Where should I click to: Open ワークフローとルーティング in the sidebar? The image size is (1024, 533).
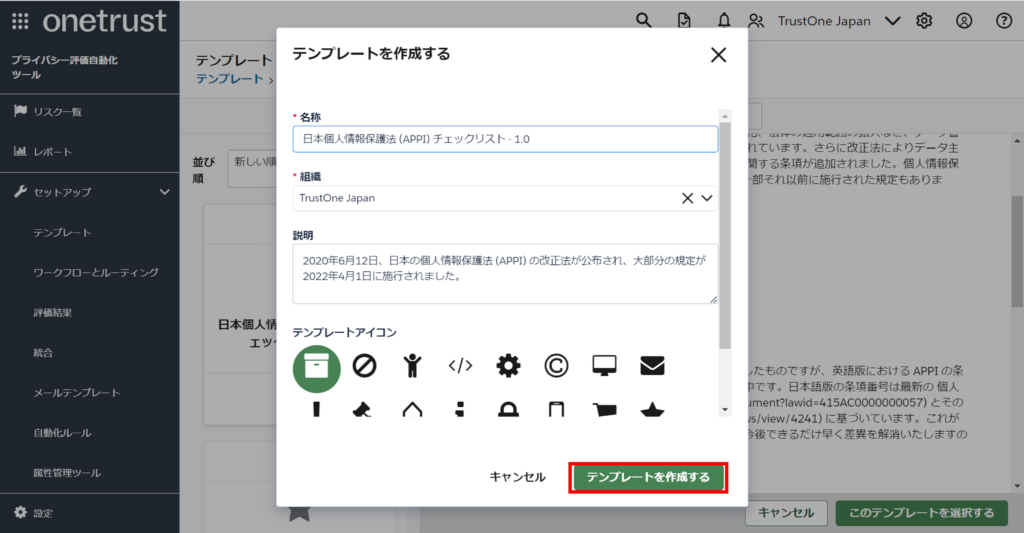coord(96,272)
